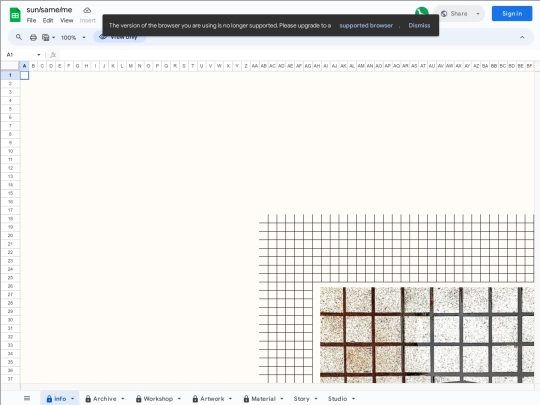The width and height of the screenshot is (540, 405).
Task: Select row 1 header
Action: pos(10,75)
